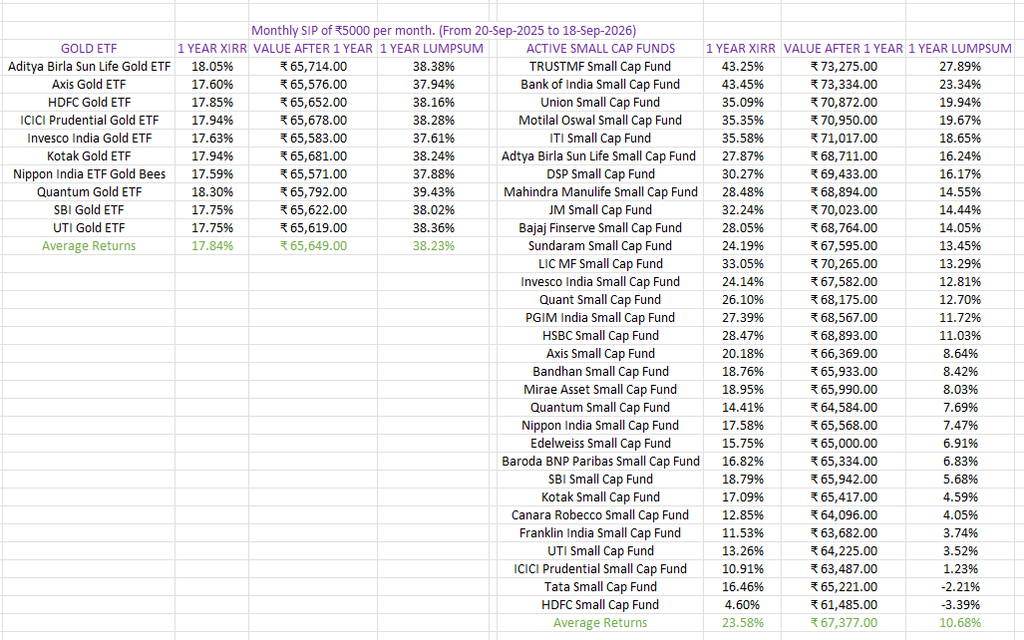
Task: Click the ₹ 73,275.00 value cell
Action: [x=844, y=67]
